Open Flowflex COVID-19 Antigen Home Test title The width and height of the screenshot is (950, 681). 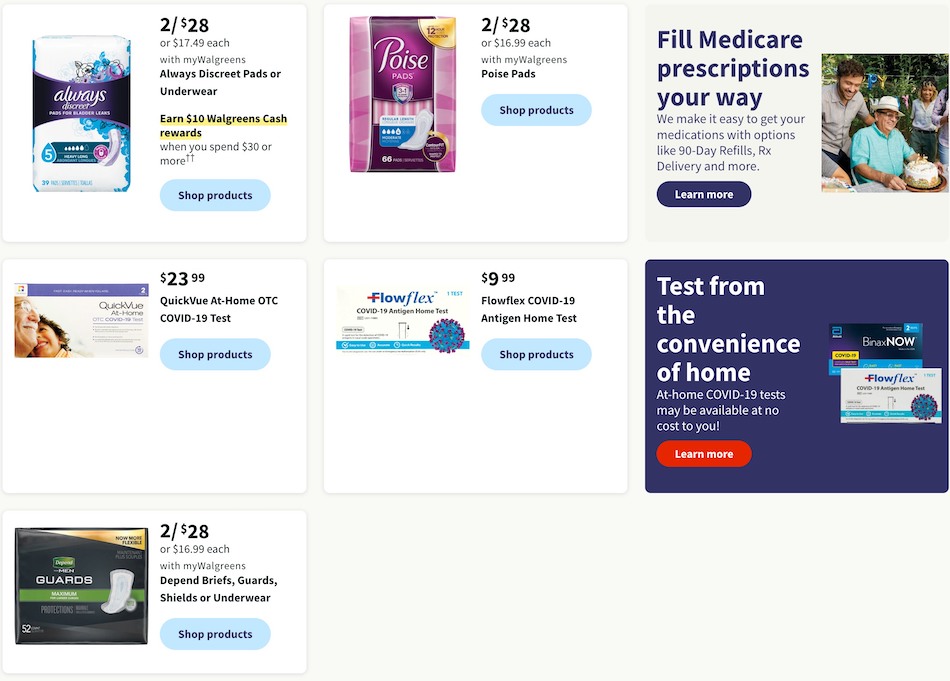pyautogui.click(x=529, y=309)
